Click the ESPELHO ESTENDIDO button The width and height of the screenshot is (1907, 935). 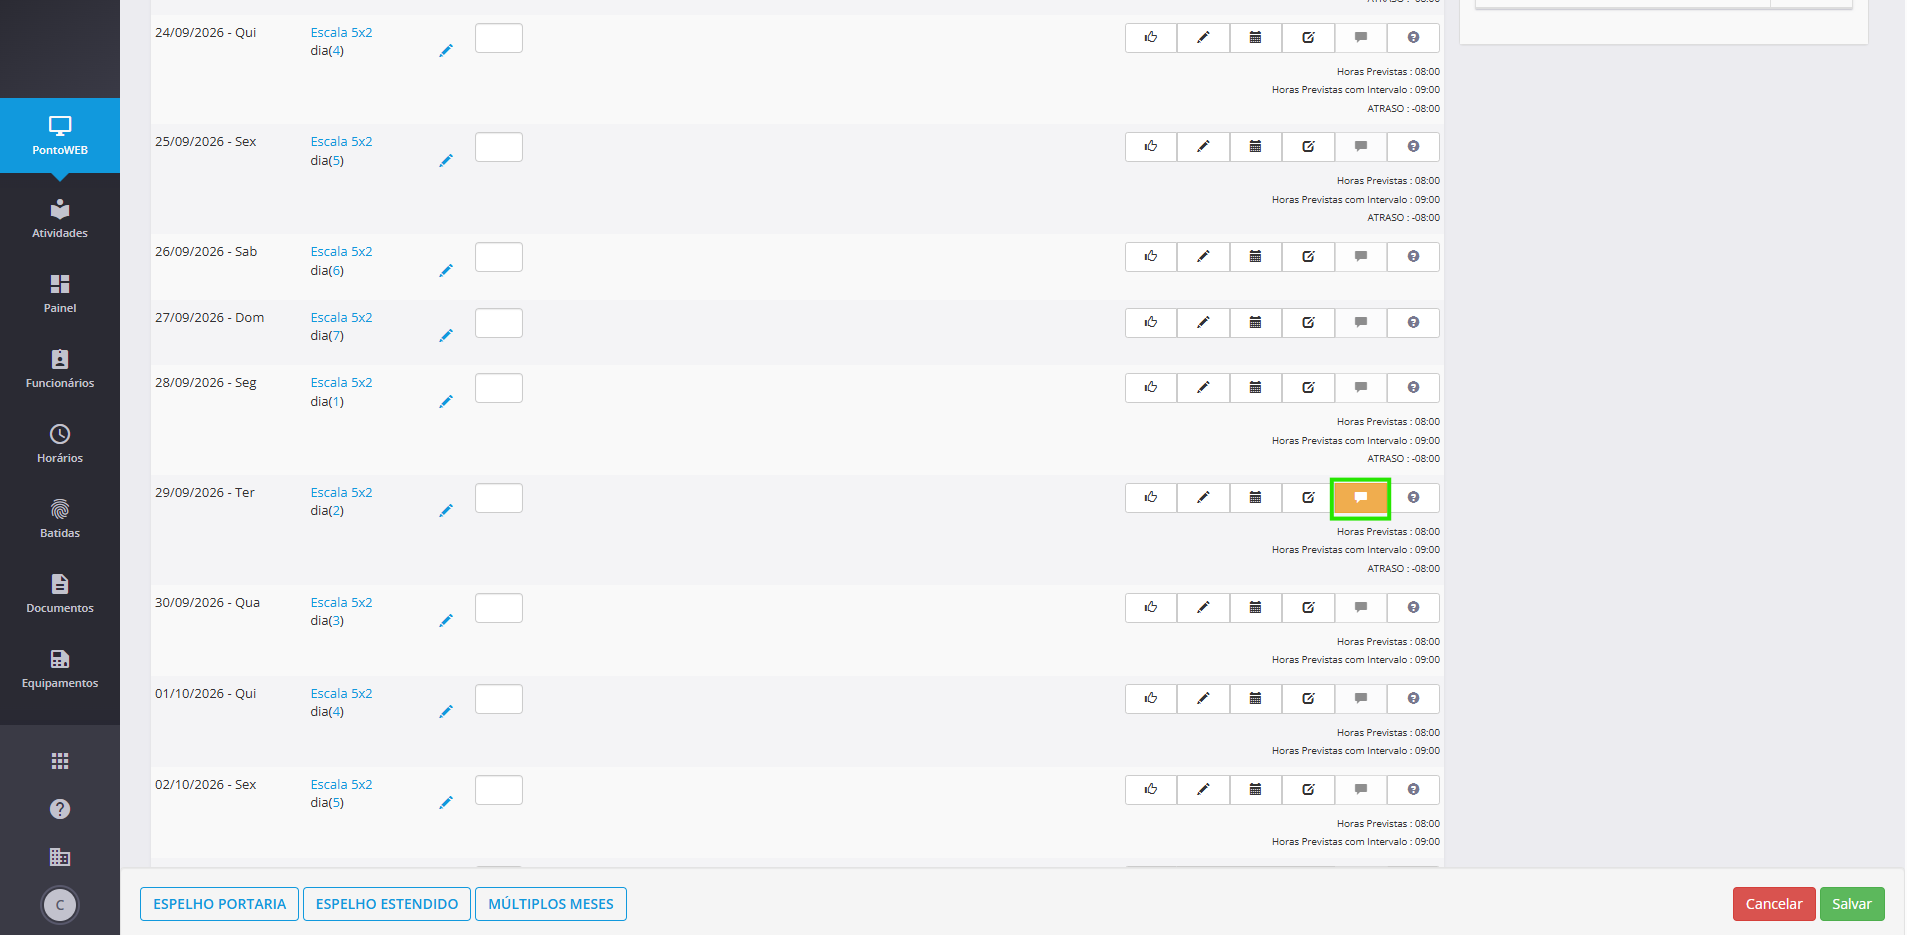pyautogui.click(x=387, y=904)
